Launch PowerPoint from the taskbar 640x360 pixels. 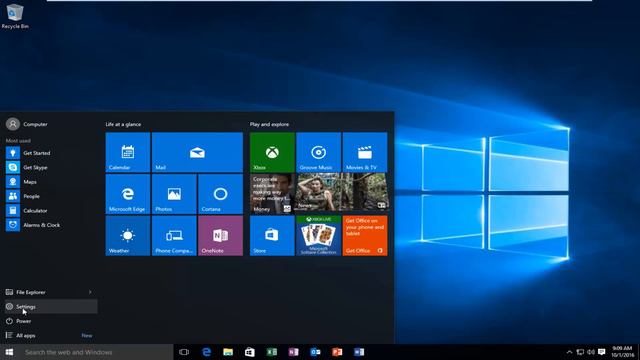point(337,352)
